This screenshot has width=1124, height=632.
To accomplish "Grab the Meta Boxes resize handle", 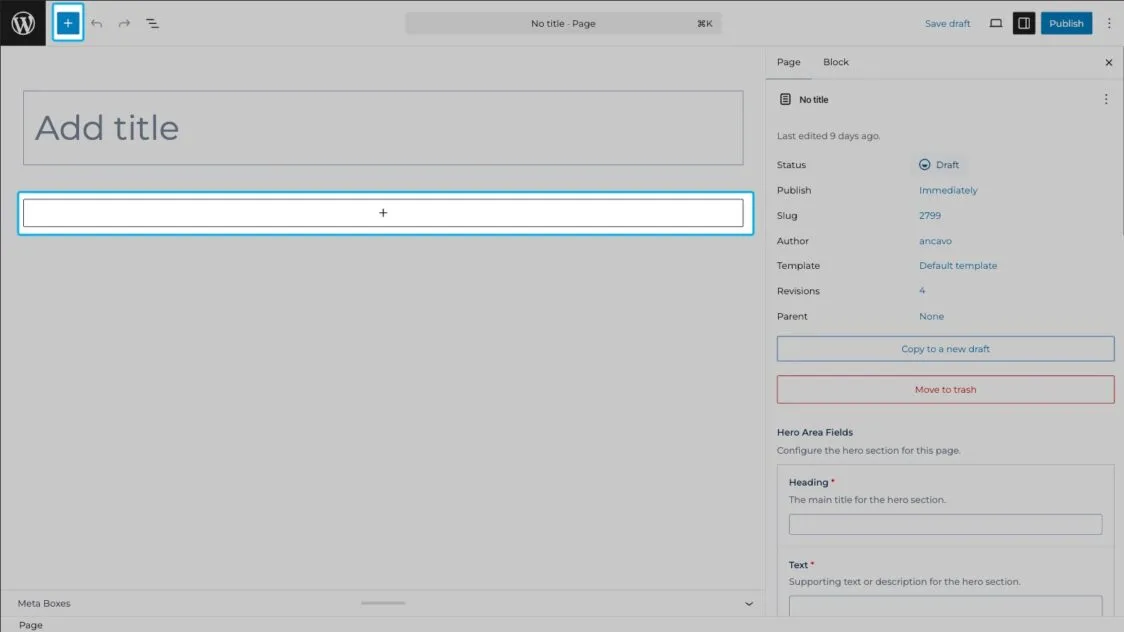I will pos(383,603).
